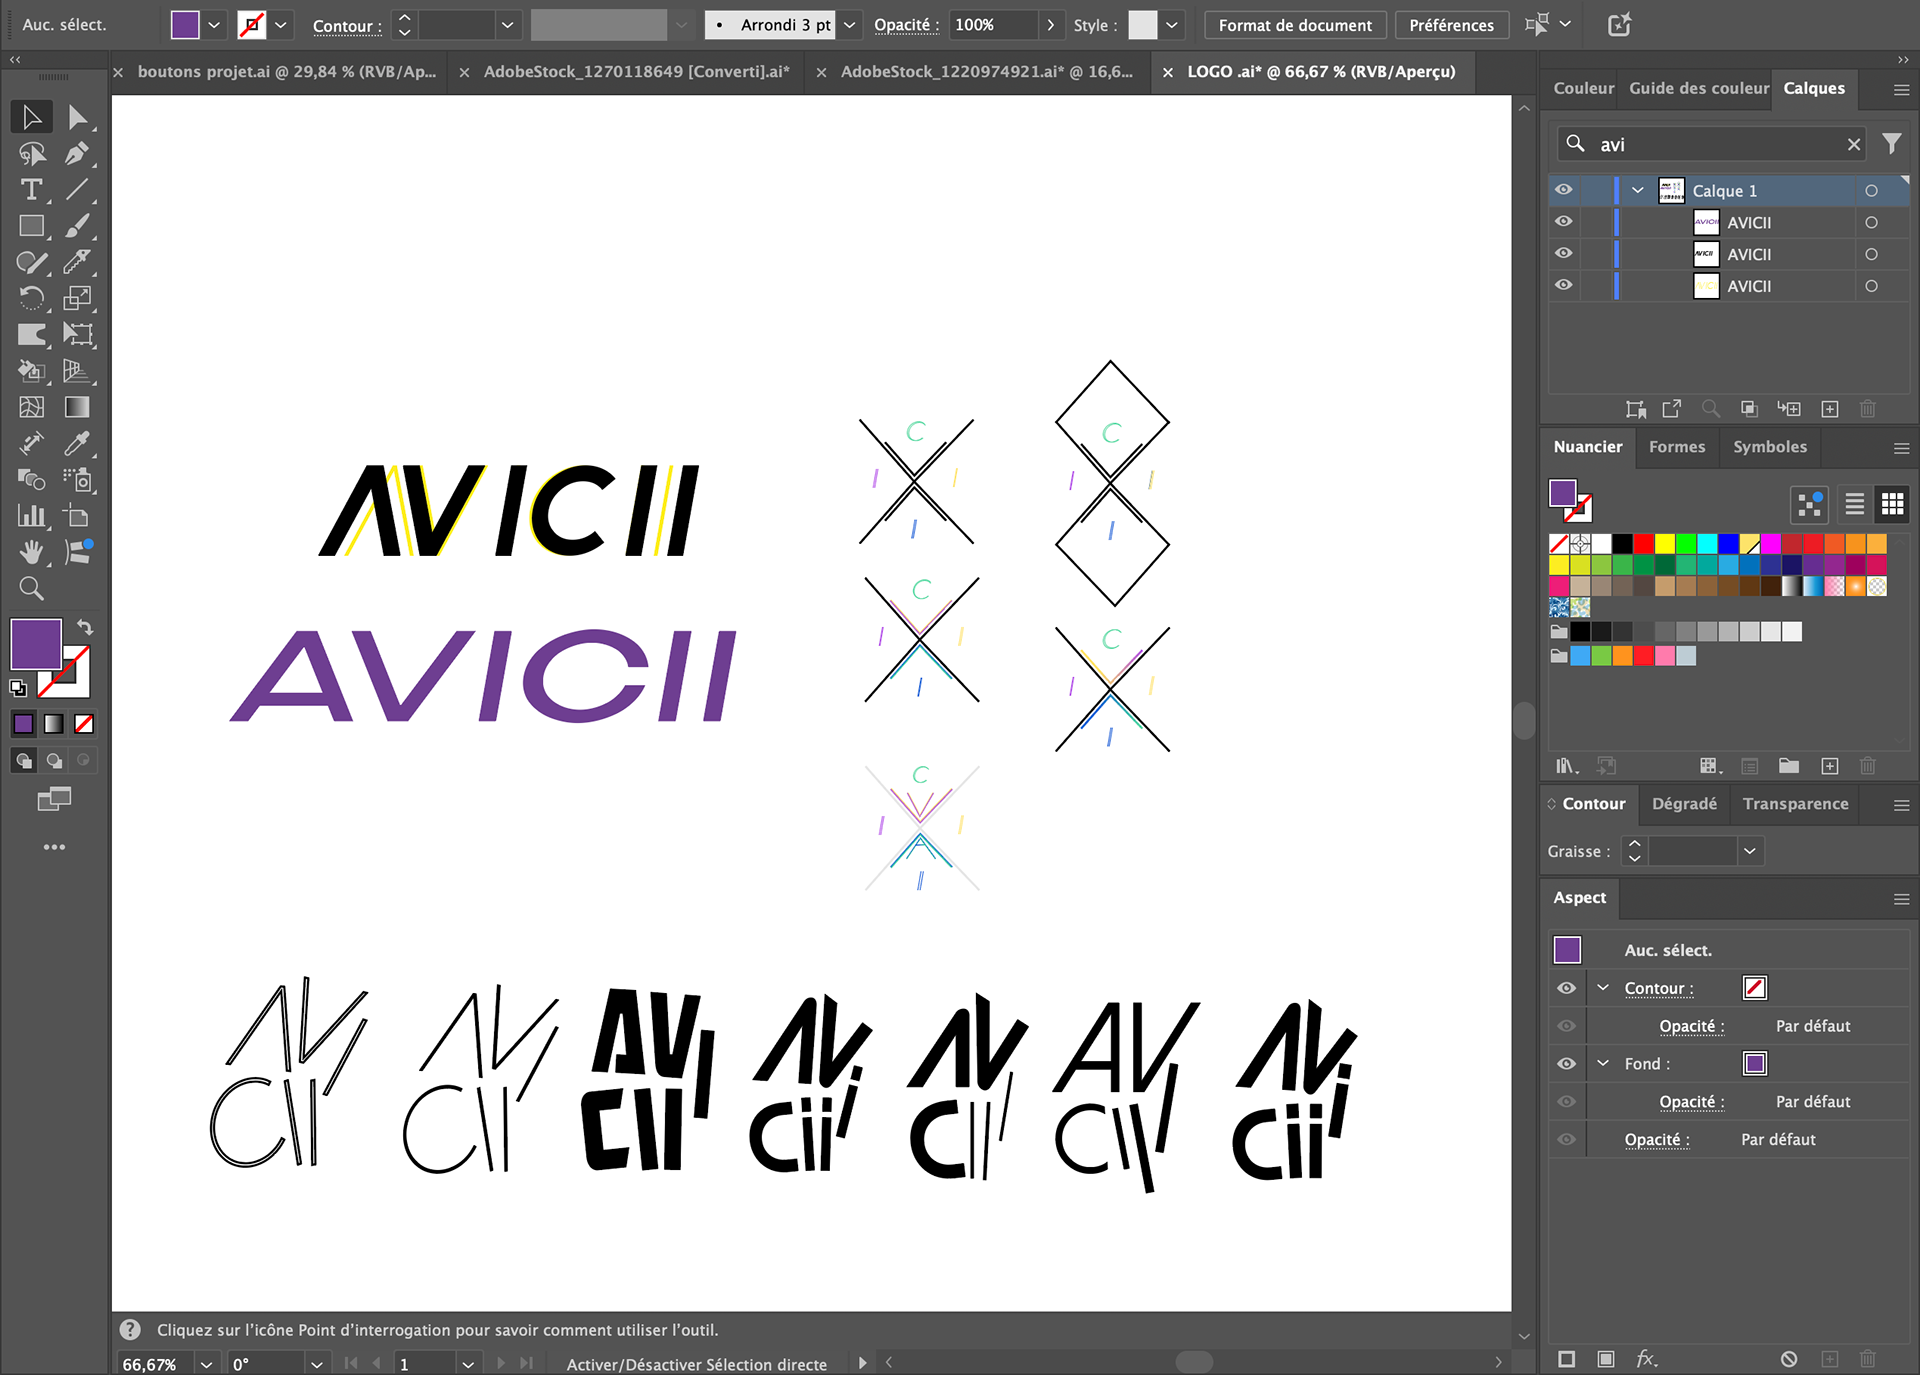Toggle Fond visibility in Aspect panel
The height and width of the screenshot is (1375, 1920).
coord(1566,1063)
